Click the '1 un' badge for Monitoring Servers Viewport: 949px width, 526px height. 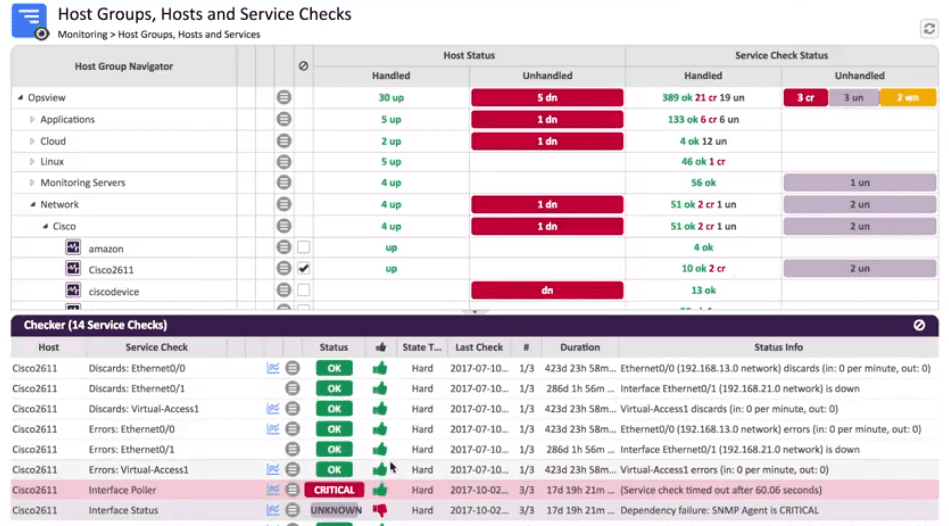(x=859, y=182)
